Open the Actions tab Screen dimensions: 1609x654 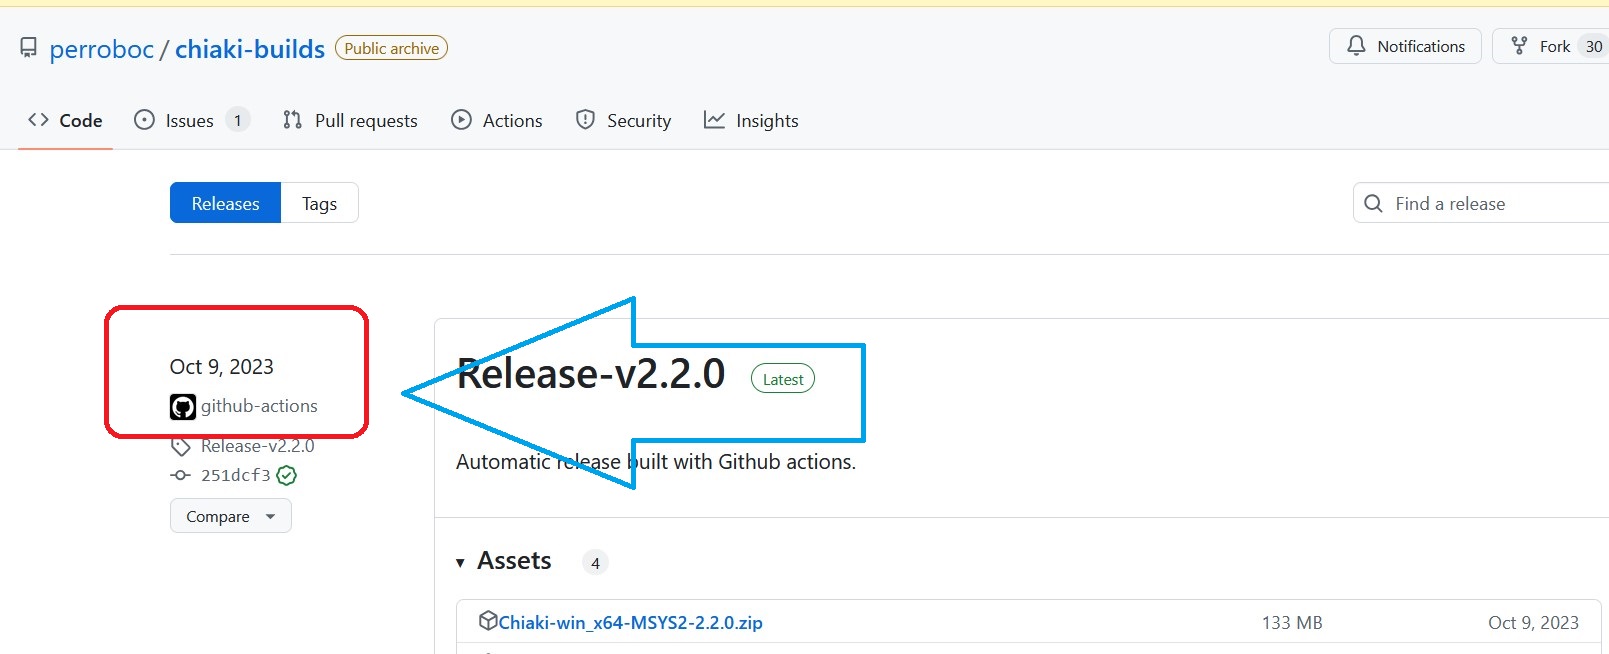497,120
